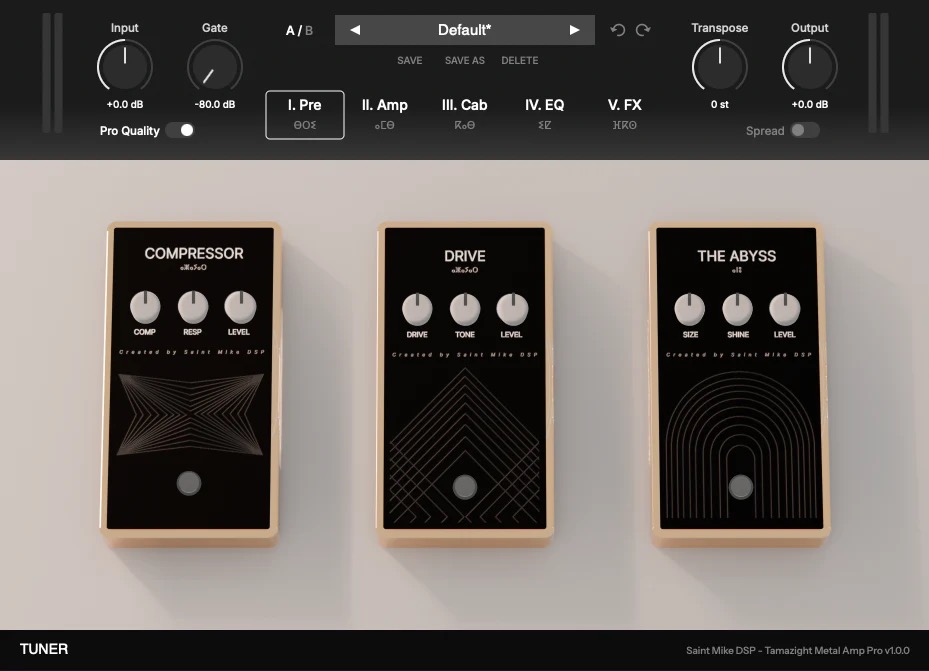Click the undo arrow icon
Viewport: 929px width, 671px height.
[x=617, y=30]
